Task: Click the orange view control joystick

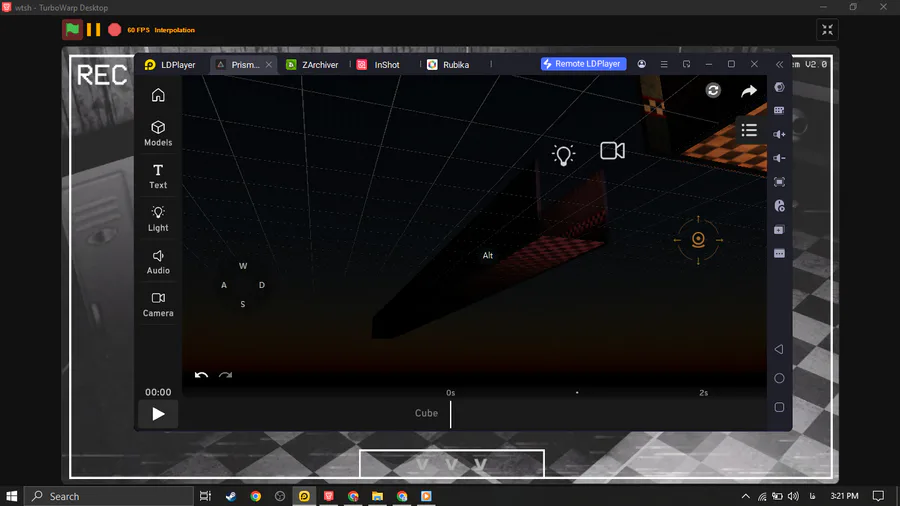Action: (698, 240)
